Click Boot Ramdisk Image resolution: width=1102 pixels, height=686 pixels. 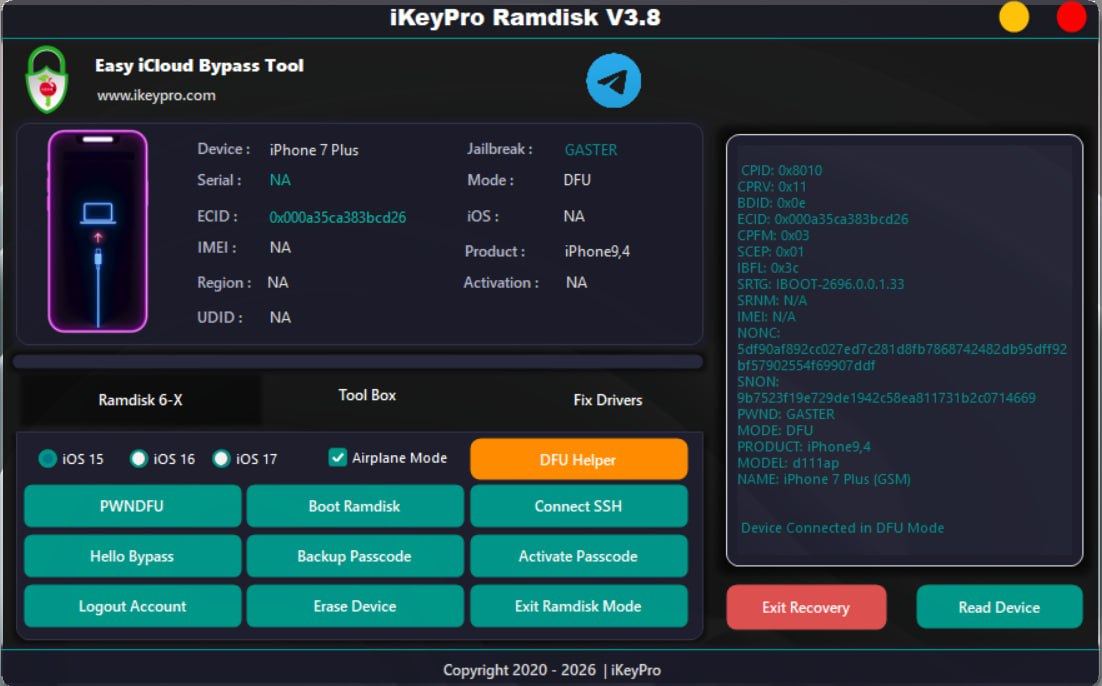[x=355, y=506]
